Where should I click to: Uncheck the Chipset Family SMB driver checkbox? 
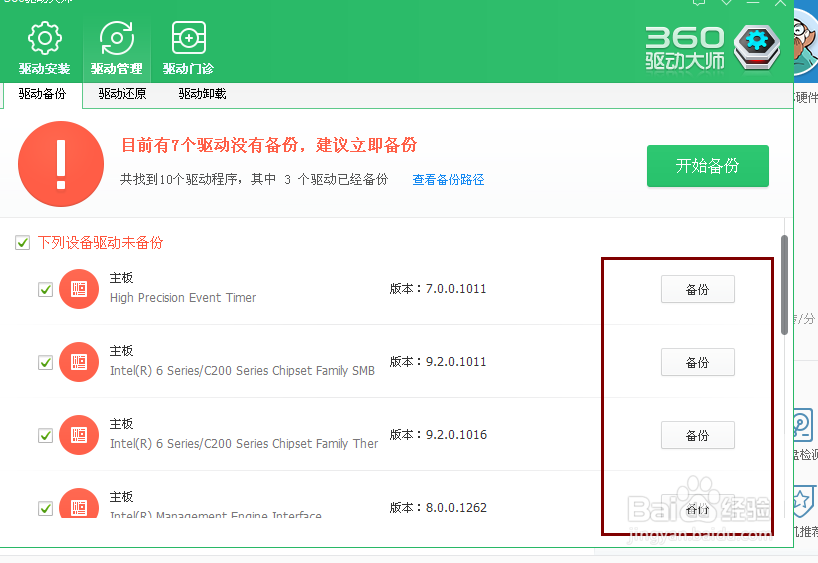click(45, 363)
